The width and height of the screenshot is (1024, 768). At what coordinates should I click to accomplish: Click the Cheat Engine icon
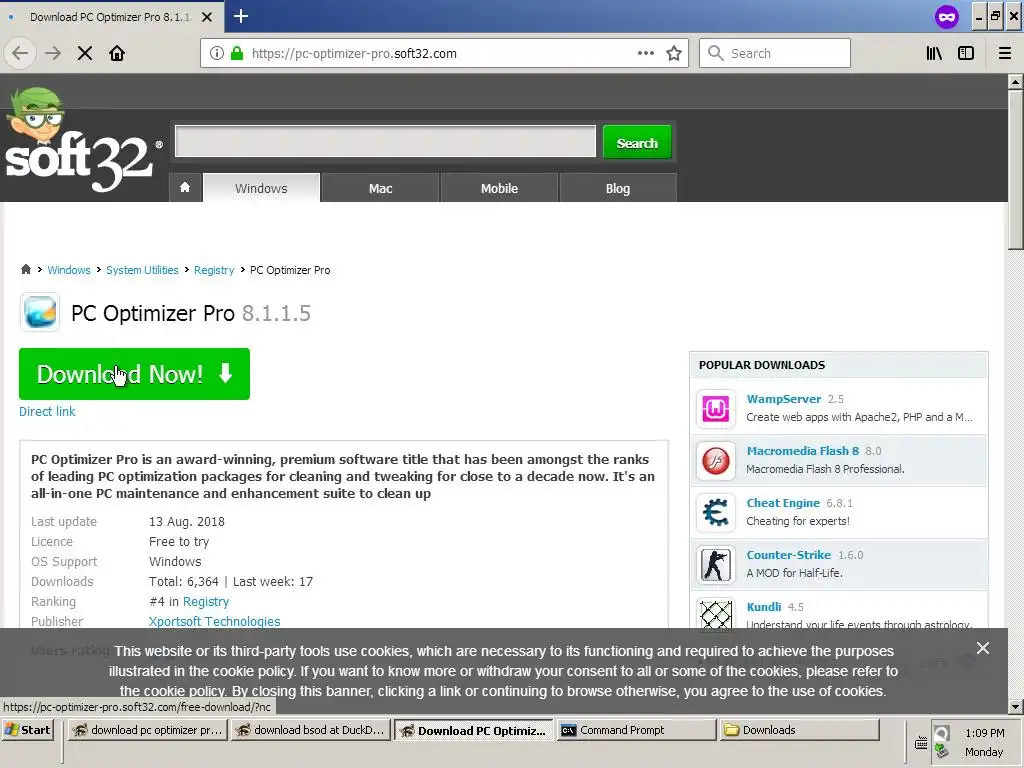pos(716,513)
